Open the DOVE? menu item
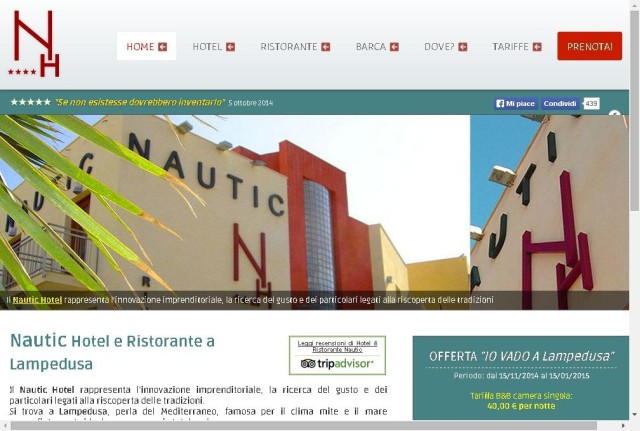Image resolution: width=640 pixels, height=431 pixels. click(x=446, y=47)
